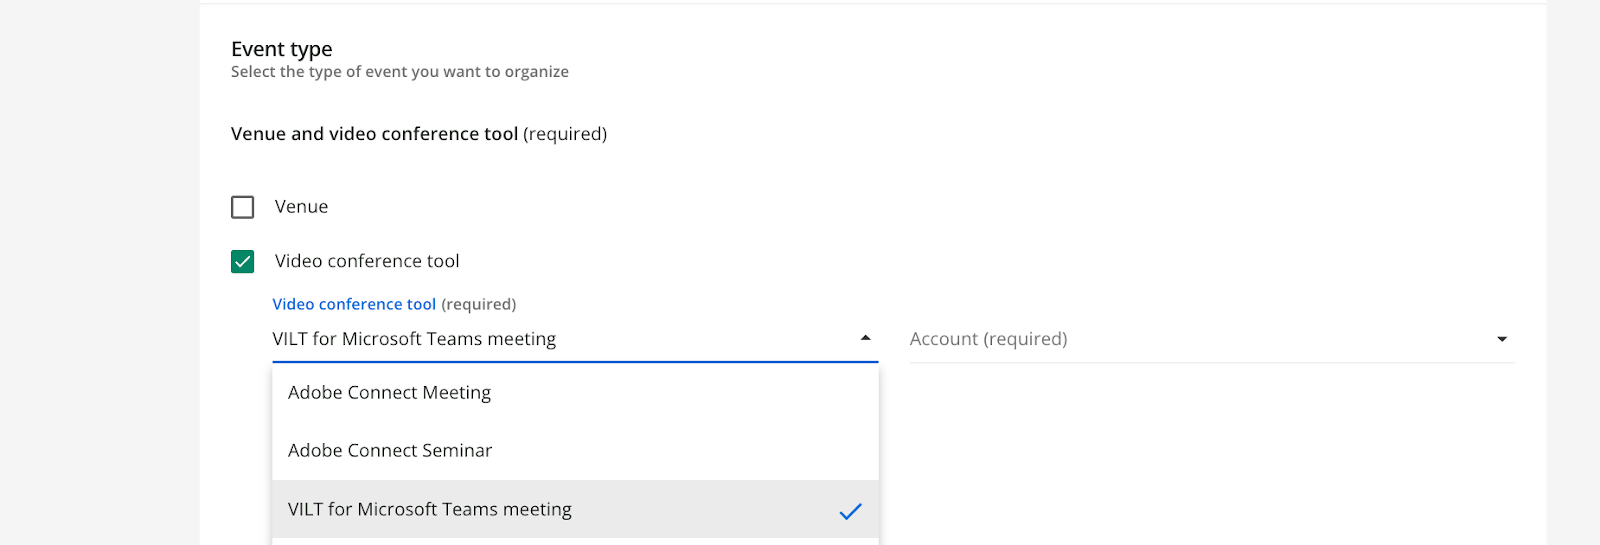
Task: Click the Event type heading
Action: [282, 49]
